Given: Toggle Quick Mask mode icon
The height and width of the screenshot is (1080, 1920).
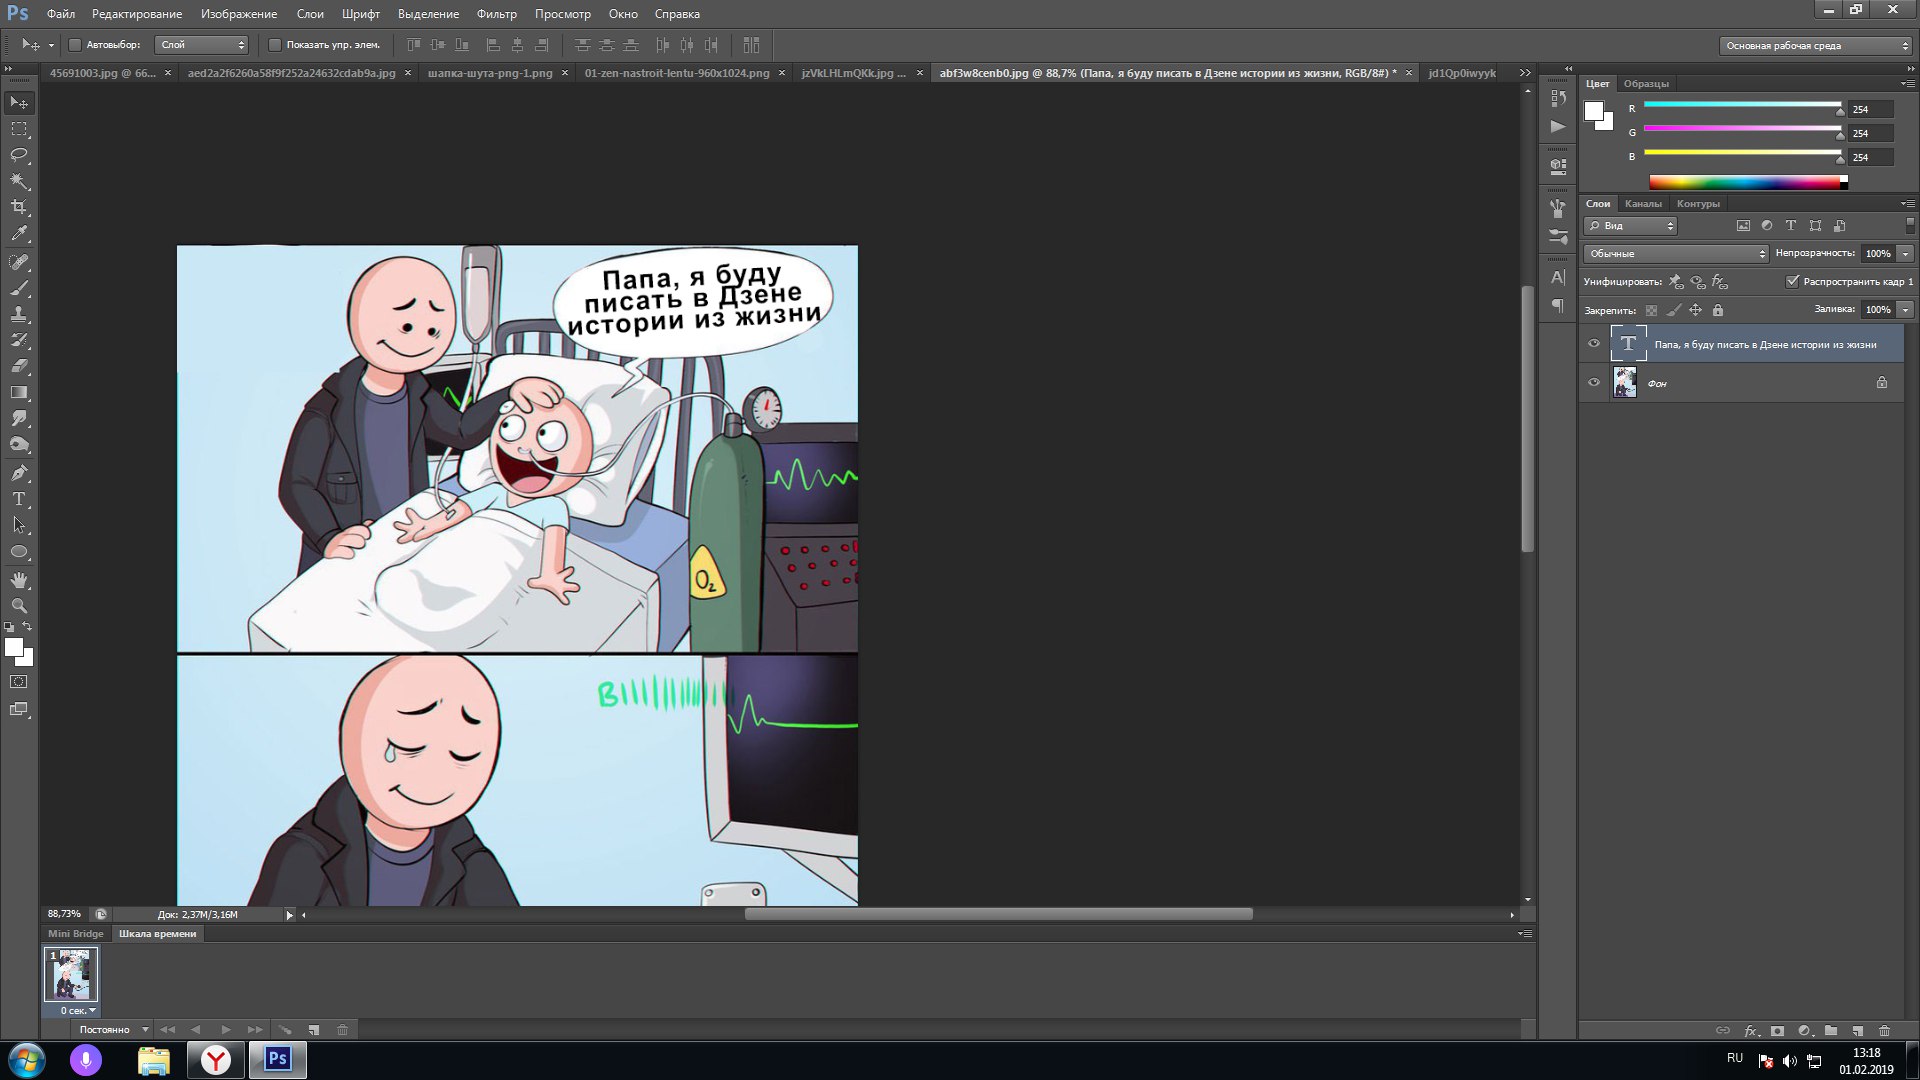Looking at the screenshot, I should pos(19,682).
